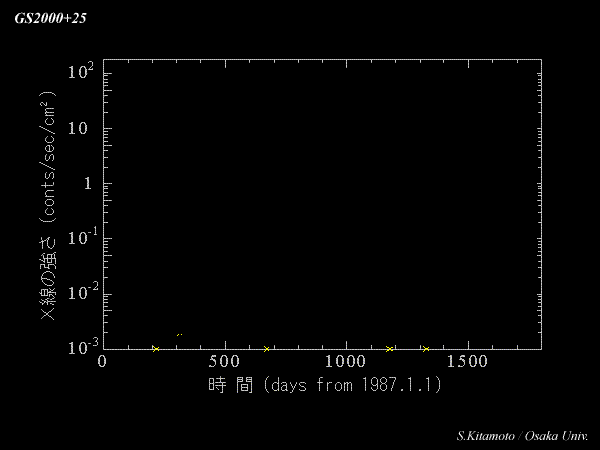The height and width of the screenshot is (450, 600).
Task: Click the 500 tick label on x-axis
Action: [x=224, y=362]
